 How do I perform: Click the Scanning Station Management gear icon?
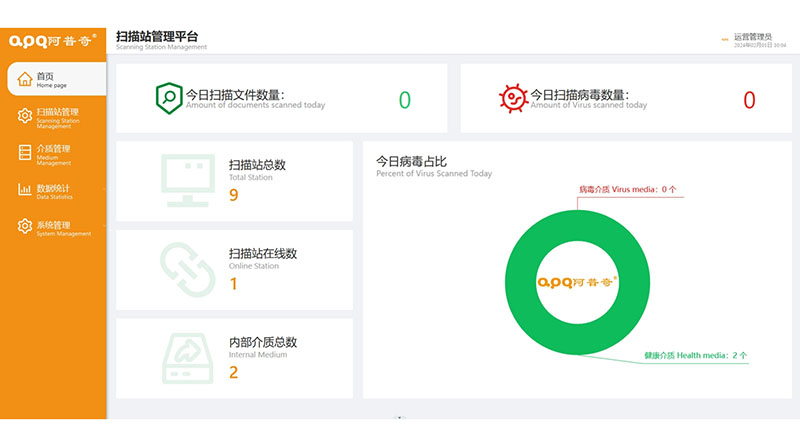pyautogui.click(x=25, y=117)
